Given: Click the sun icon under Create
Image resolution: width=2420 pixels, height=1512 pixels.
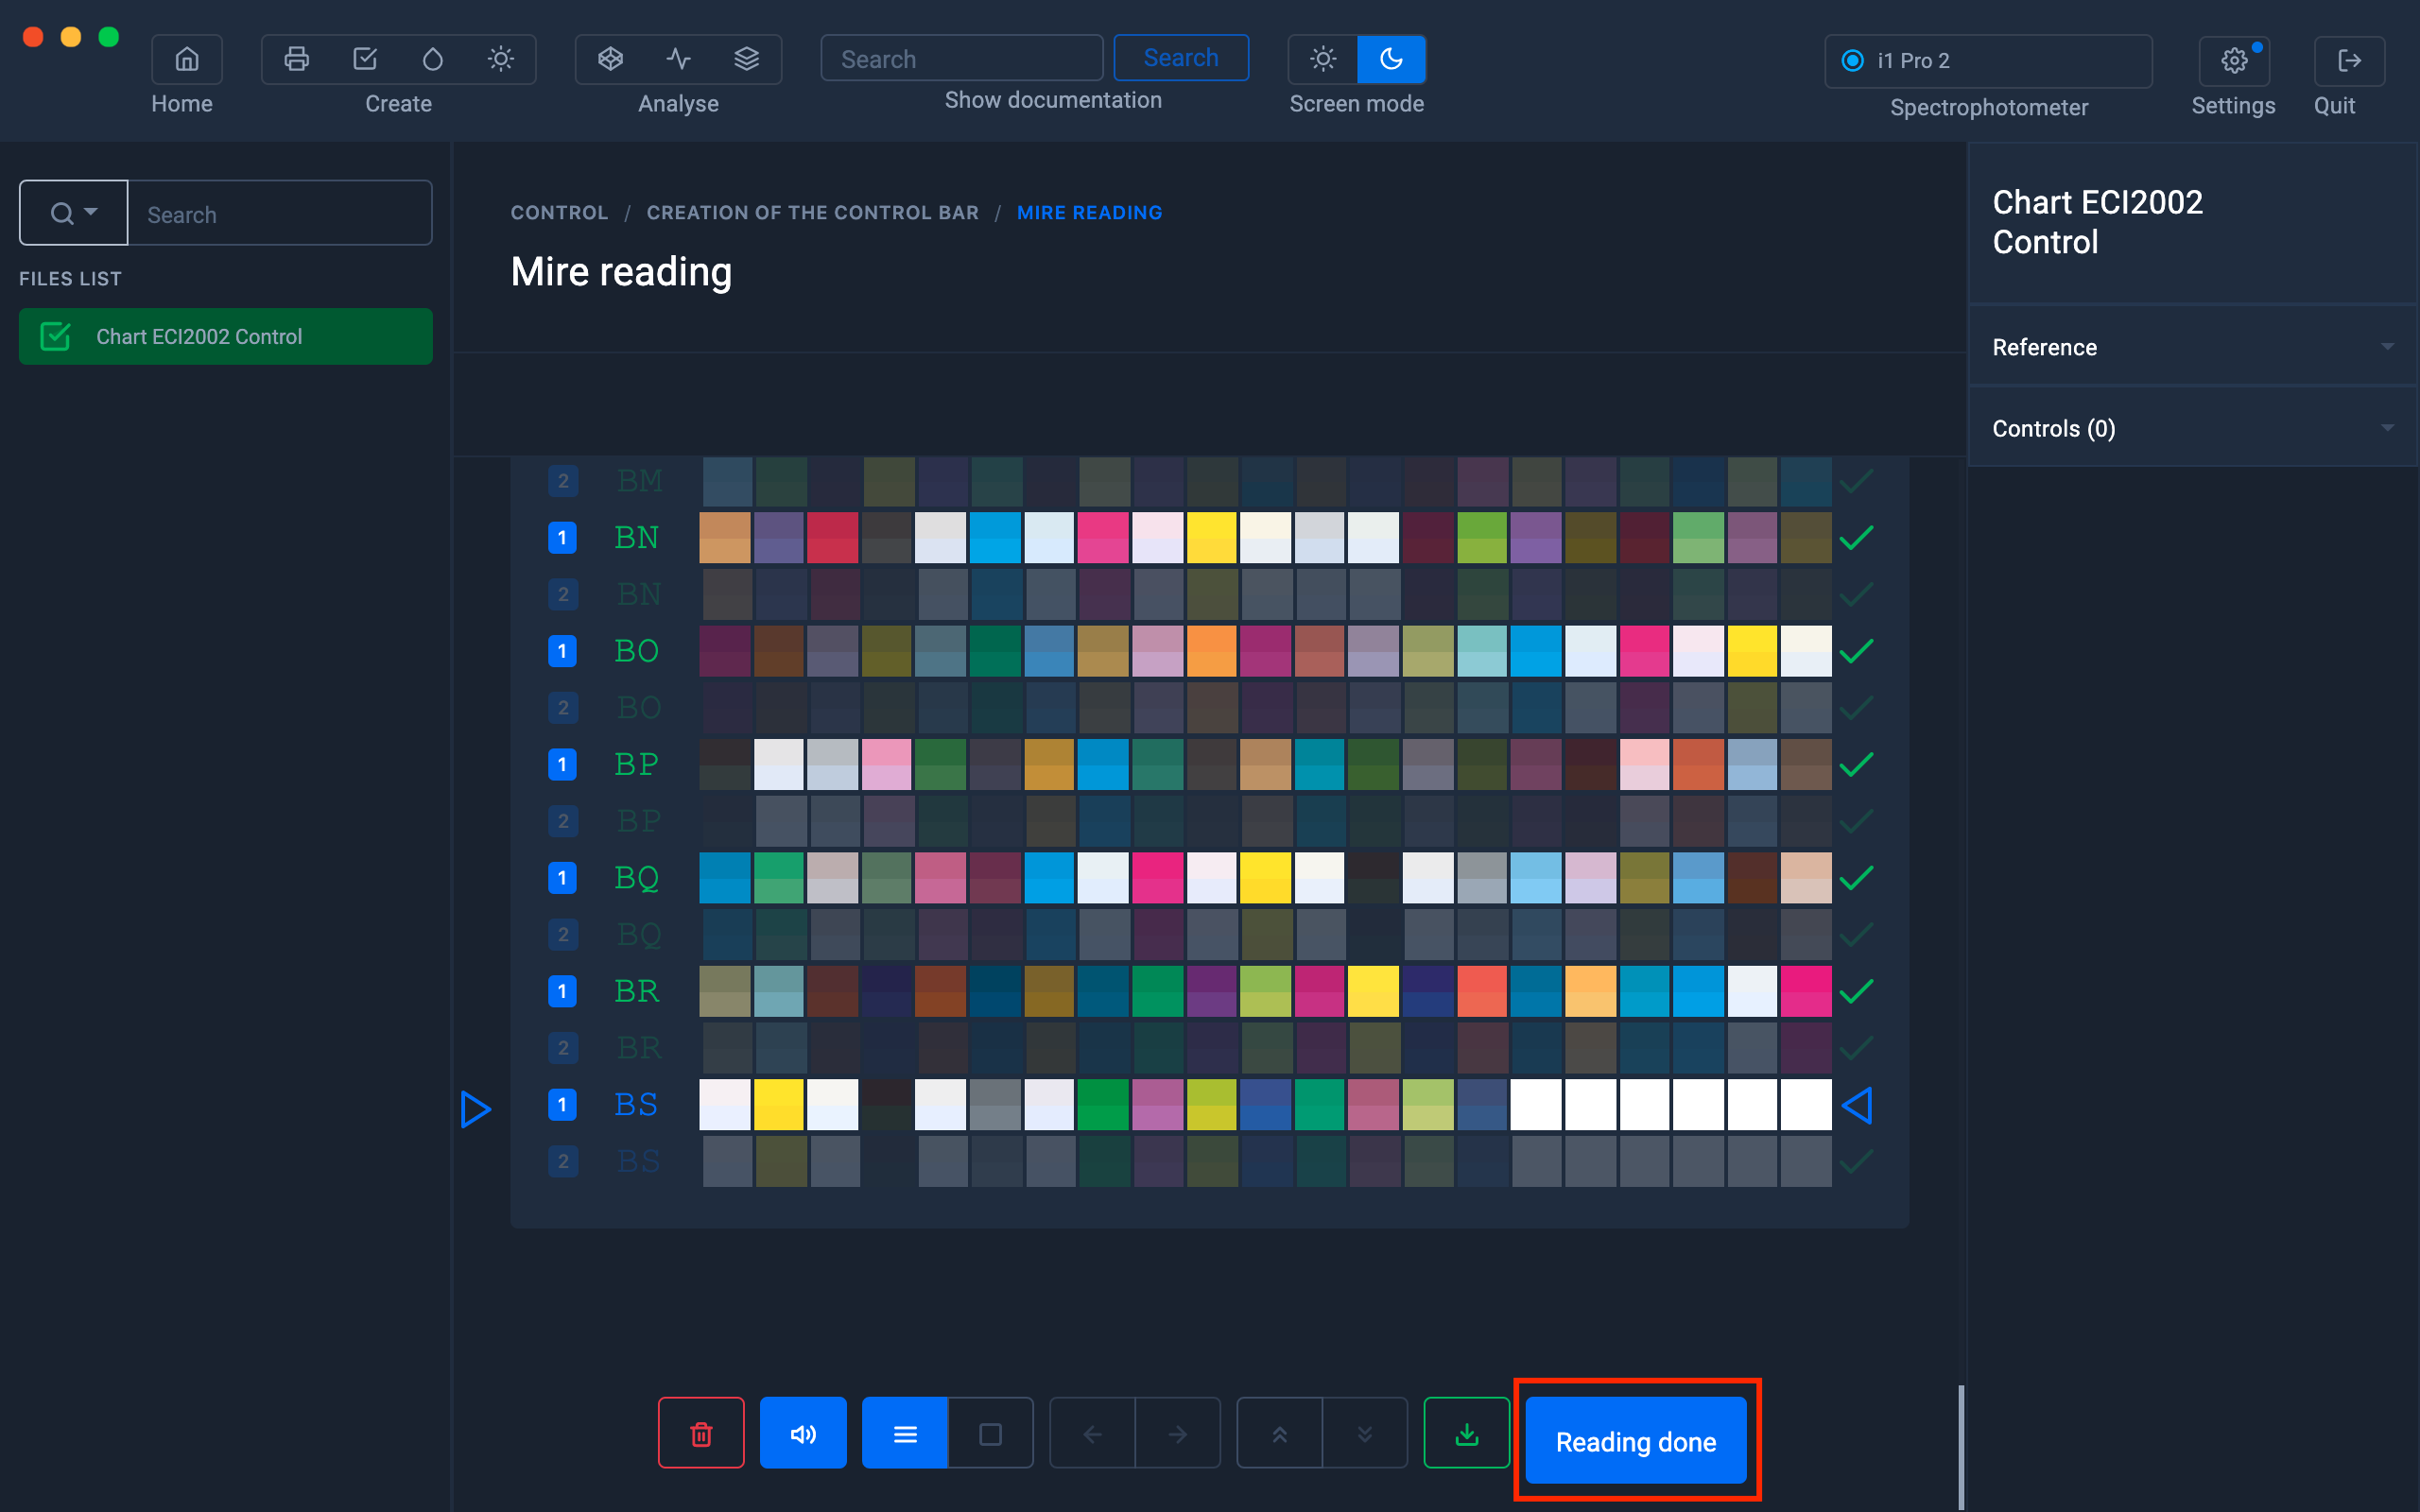Looking at the screenshot, I should [x=501, y=59].
